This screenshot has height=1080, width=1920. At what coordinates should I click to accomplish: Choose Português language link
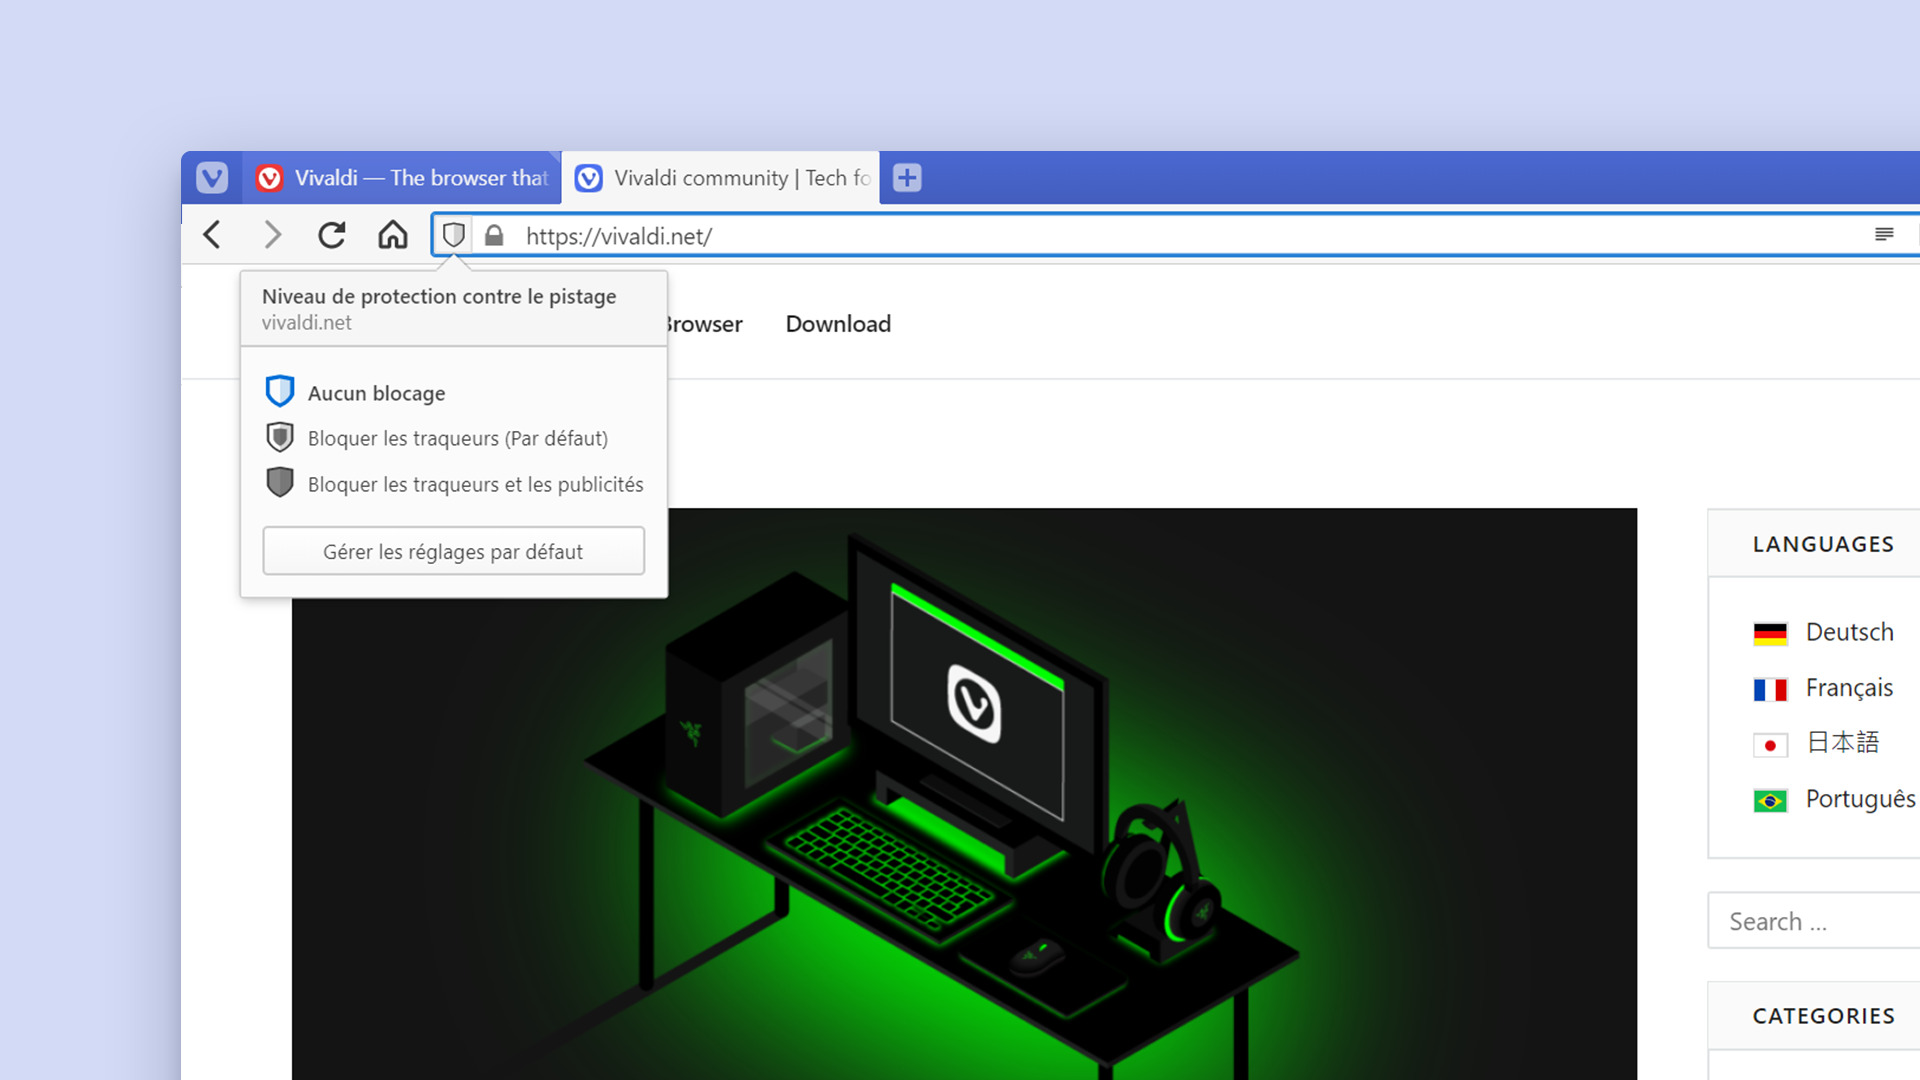pos(1860,799)
